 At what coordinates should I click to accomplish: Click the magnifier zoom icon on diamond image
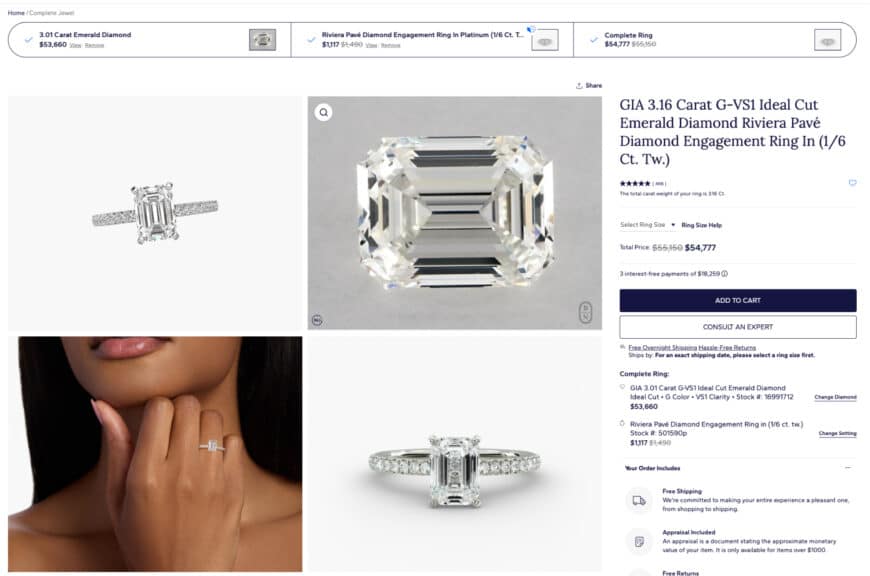point(323,113)
